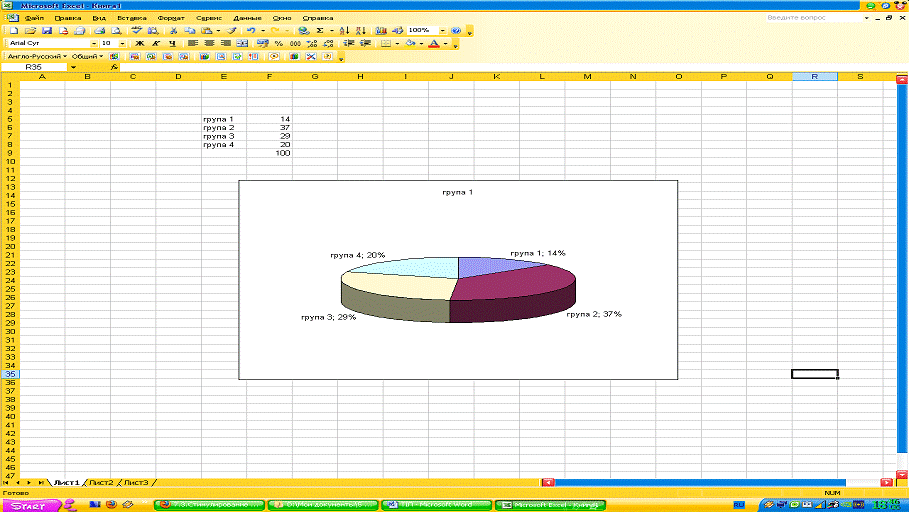Click the function fx icon
909x512 pixels.
click(114, 67)
